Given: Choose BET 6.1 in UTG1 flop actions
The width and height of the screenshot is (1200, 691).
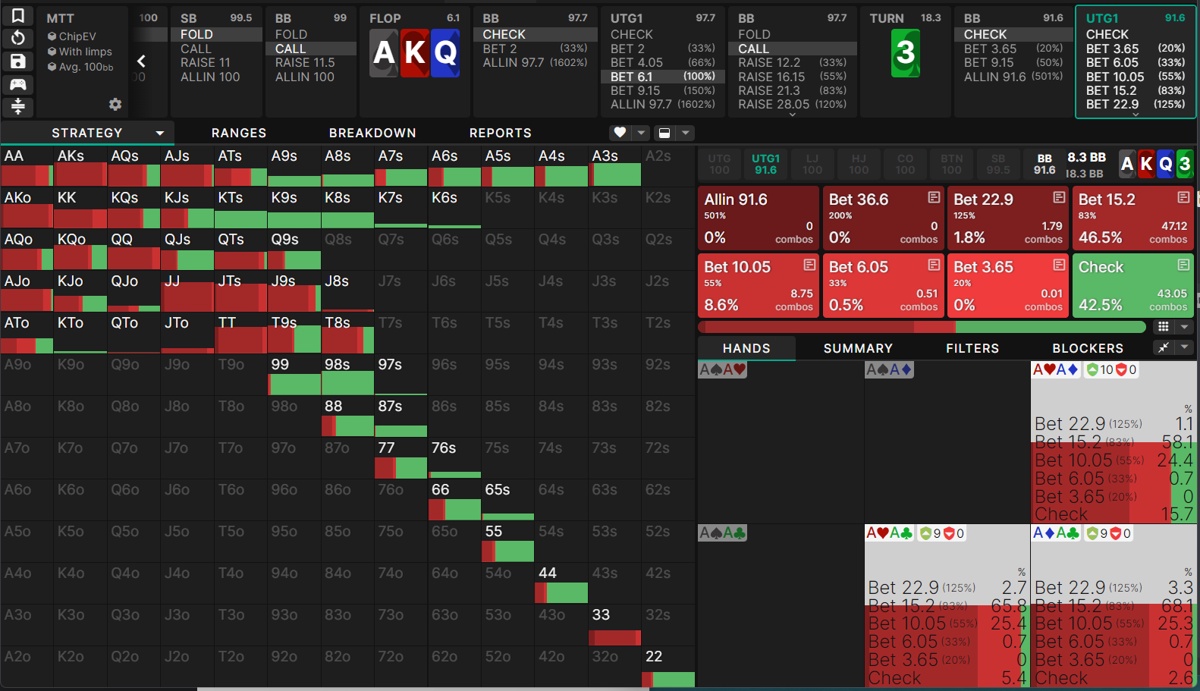Looking at the screenshot, I should (x=660, y=76).
